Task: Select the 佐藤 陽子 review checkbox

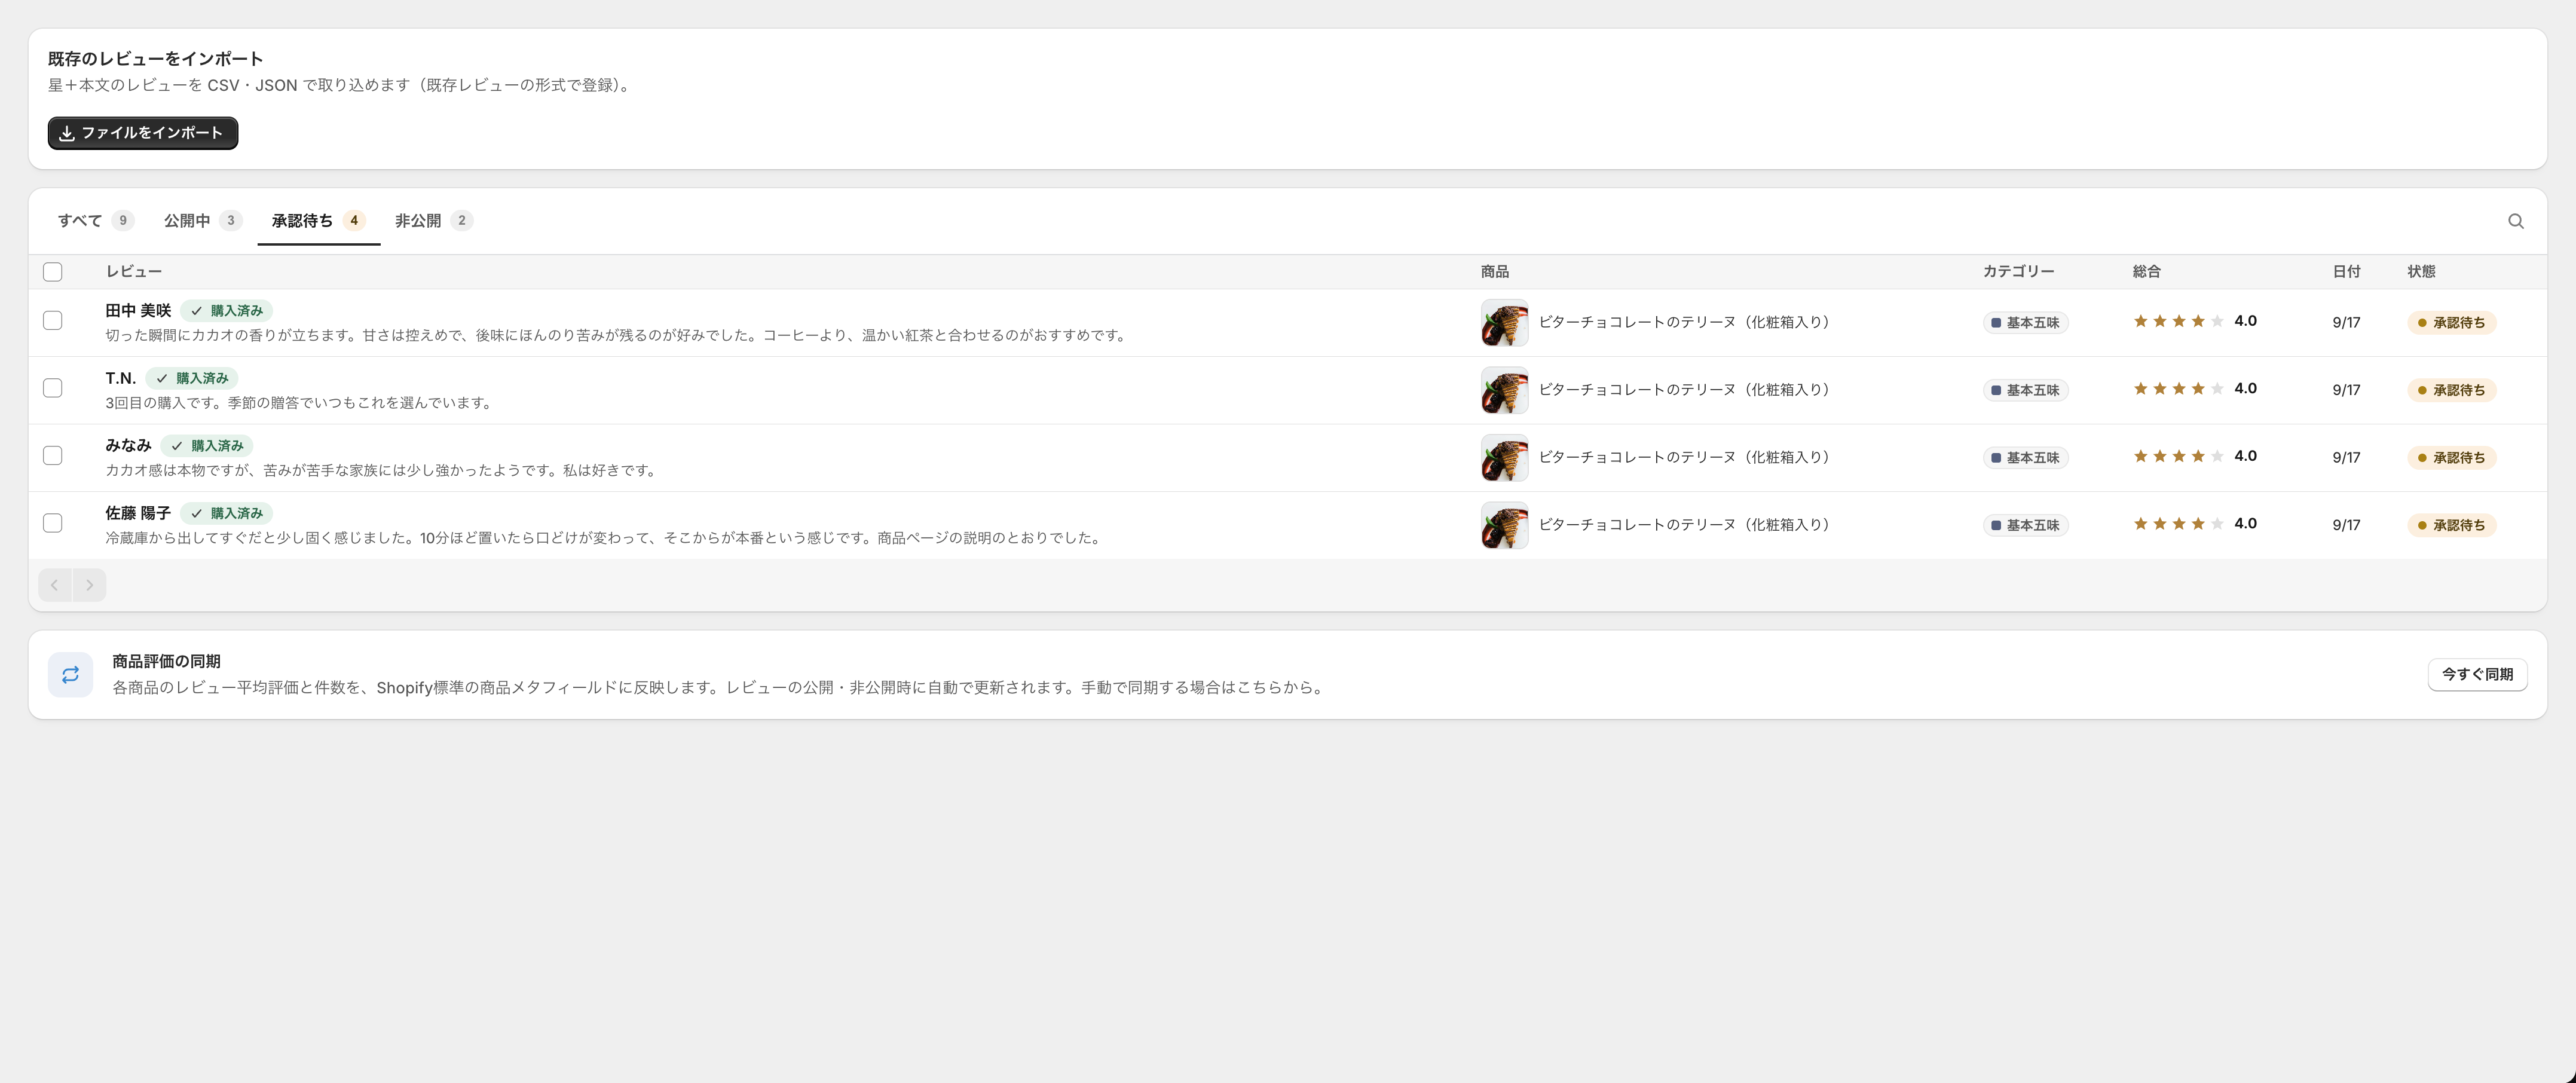Action: pos(53,523)
